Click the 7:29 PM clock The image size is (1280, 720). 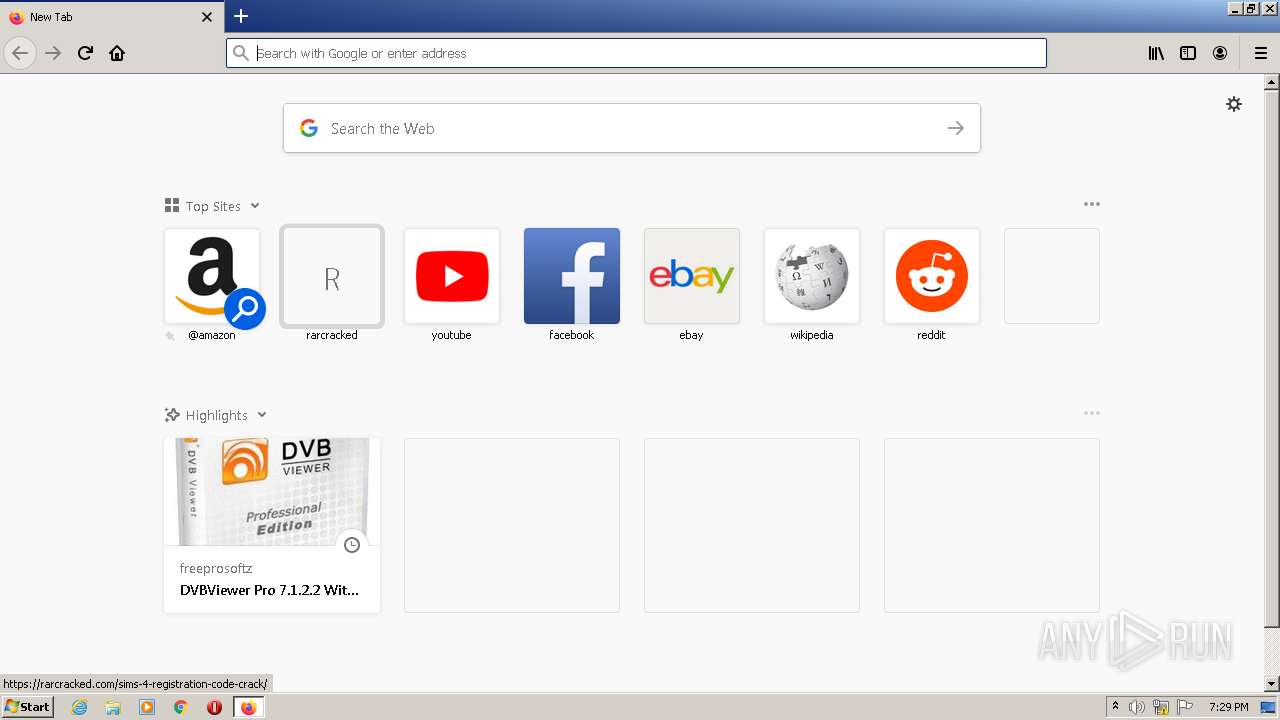coord(1228,707)
